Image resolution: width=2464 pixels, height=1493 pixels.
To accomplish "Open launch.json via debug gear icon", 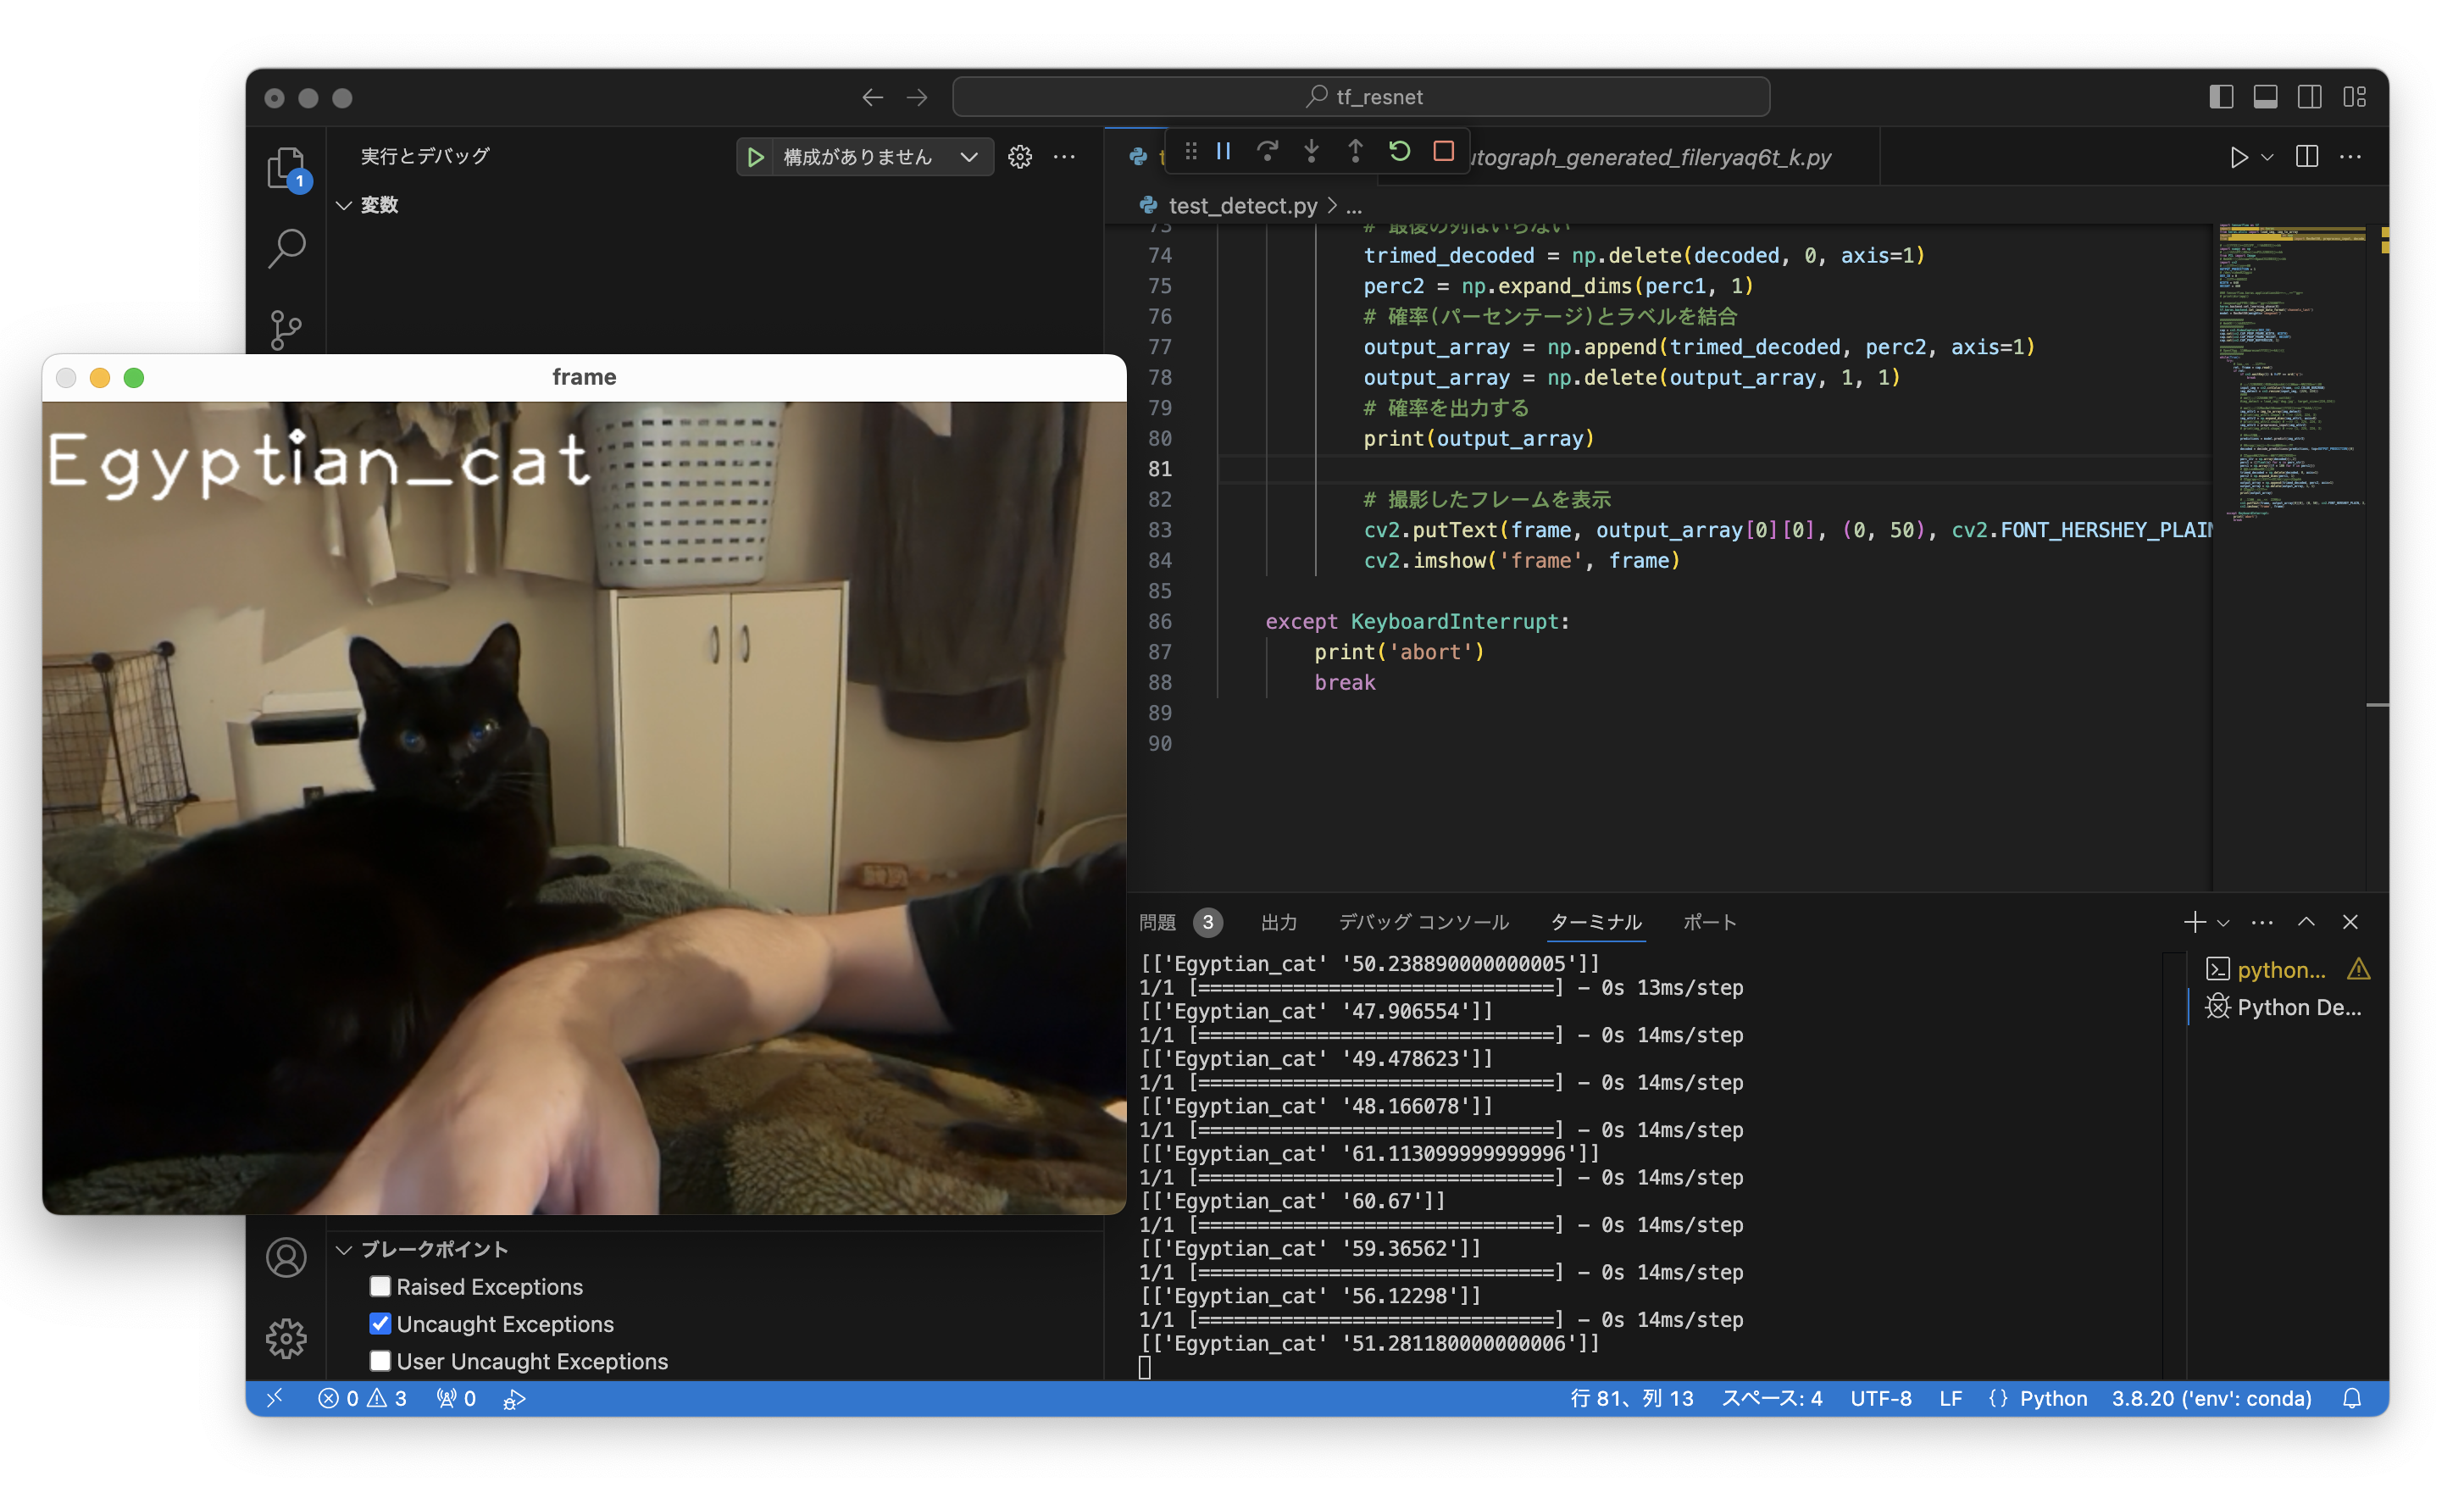I will pyautogui.click(x=1020, y=157).
